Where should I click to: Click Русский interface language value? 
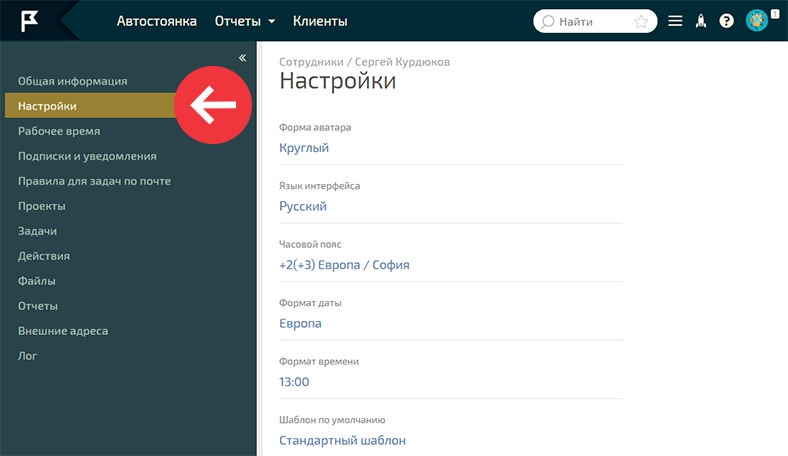303,207
